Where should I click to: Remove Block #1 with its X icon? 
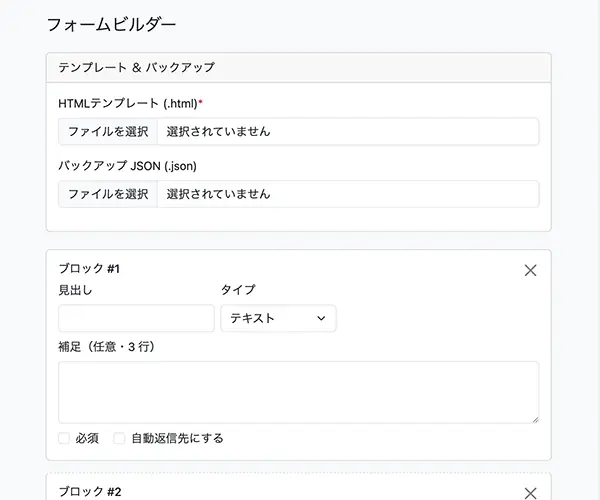530,270
